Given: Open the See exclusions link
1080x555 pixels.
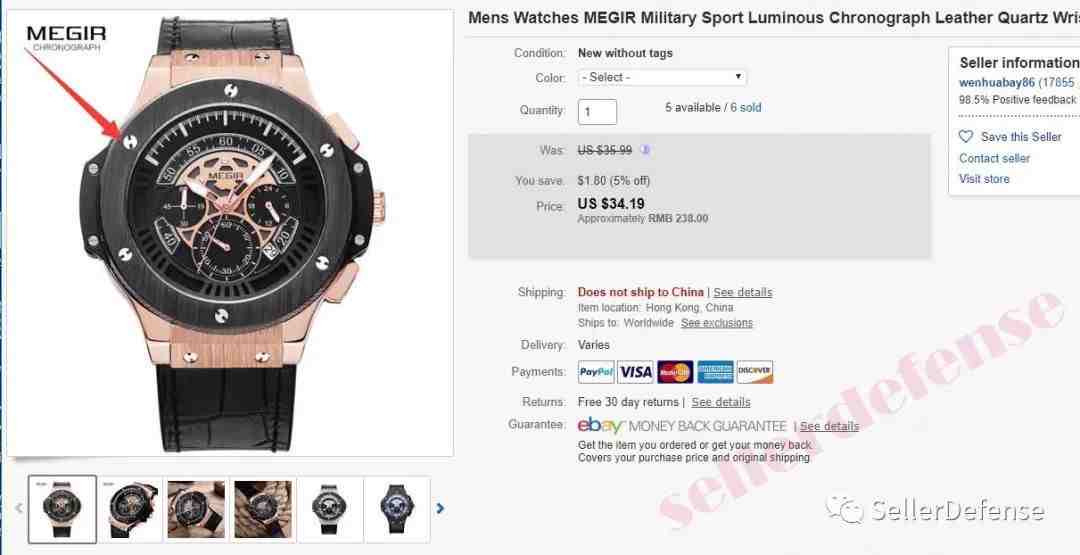Looking at the screenshot, I should pyautogui.click(x=717, y=322).
